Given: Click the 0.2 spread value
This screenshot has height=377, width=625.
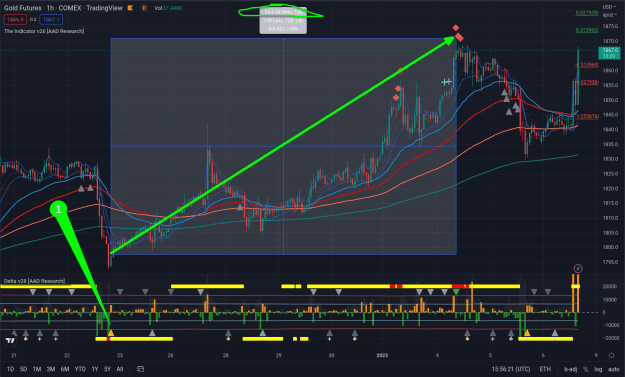Looking at the screenshot, I should pyautogui.click(x=33, y=20).
